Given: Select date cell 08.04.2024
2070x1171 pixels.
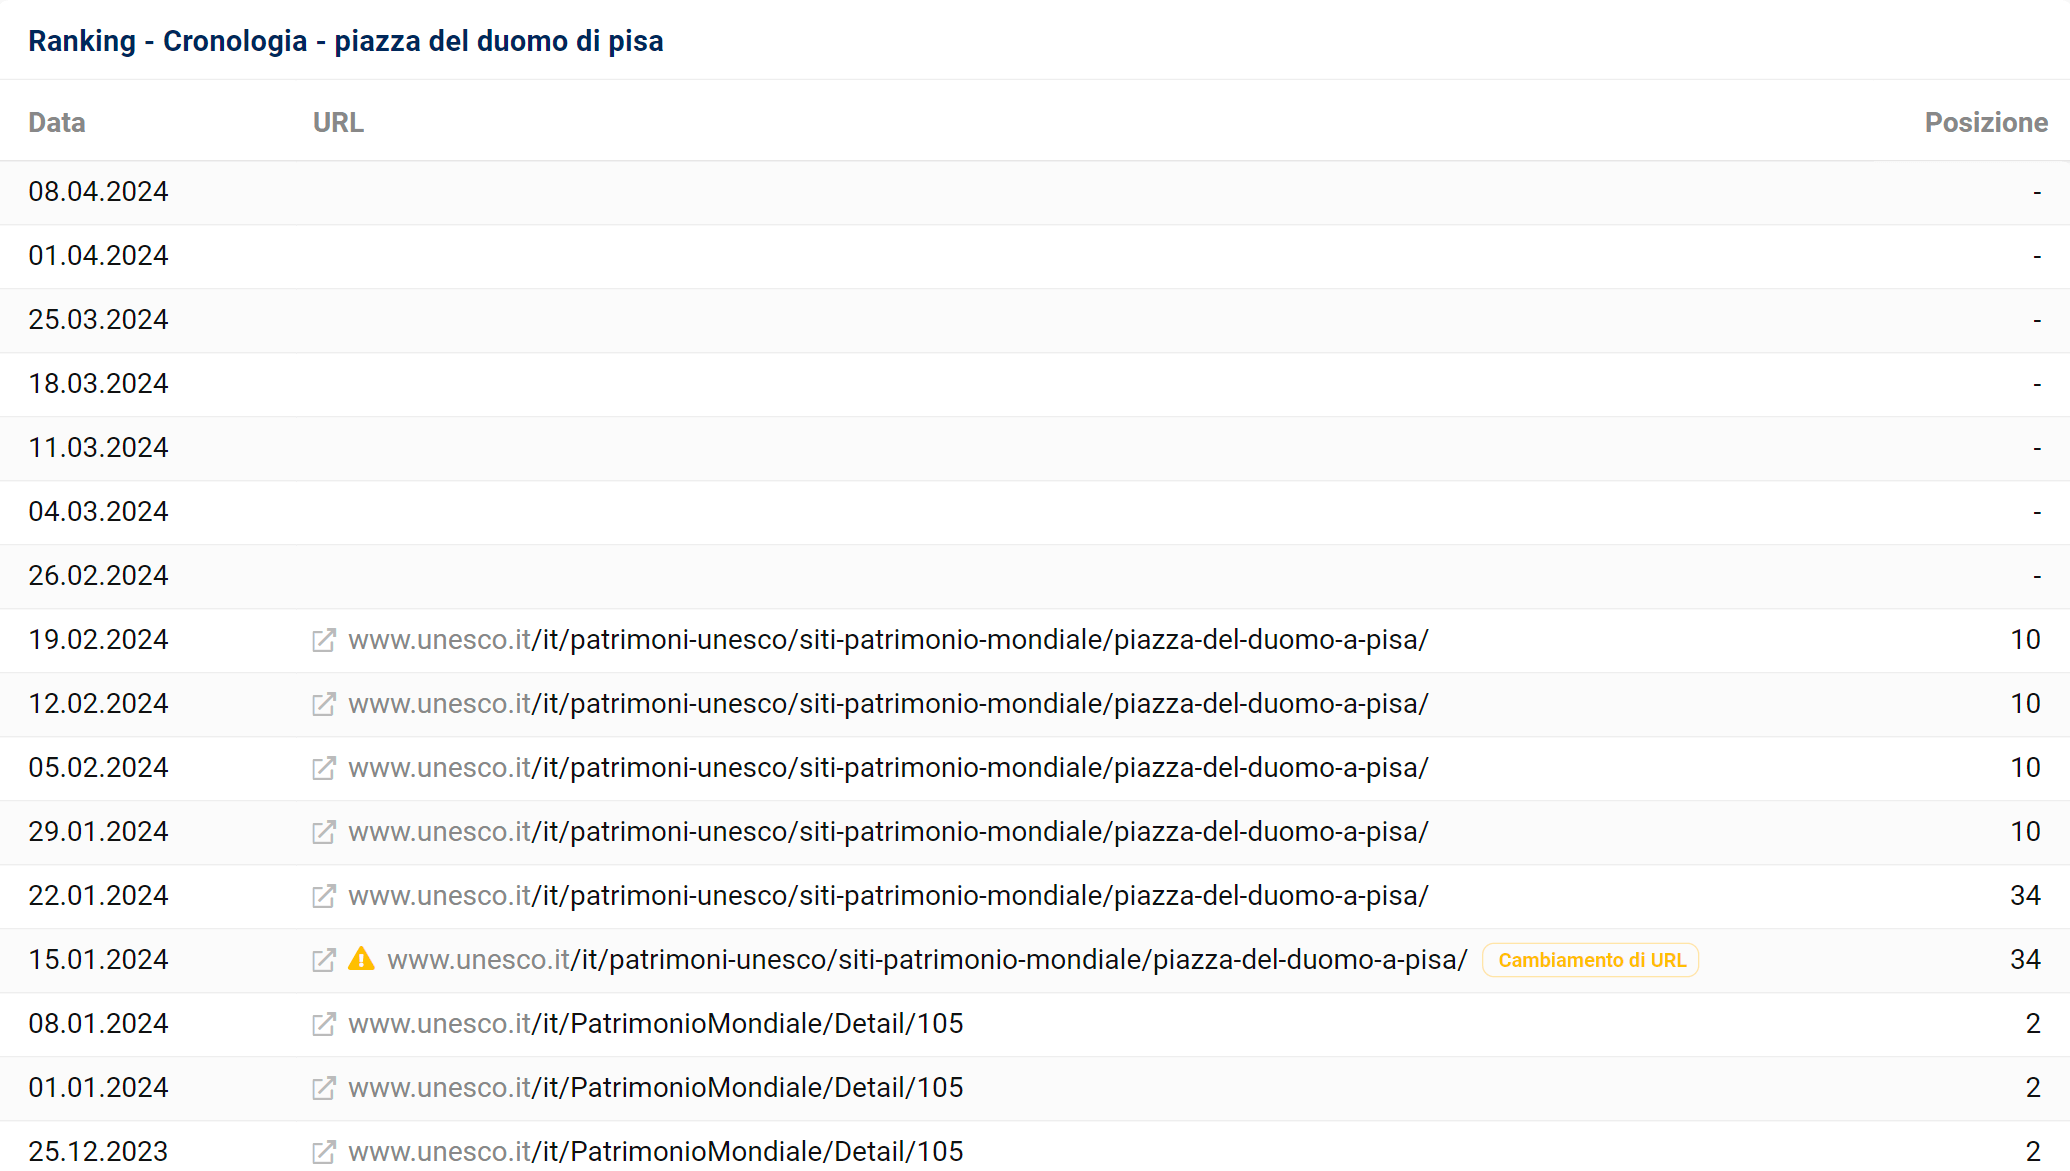Looking at the screenshot, I should [x=98, y=192].
